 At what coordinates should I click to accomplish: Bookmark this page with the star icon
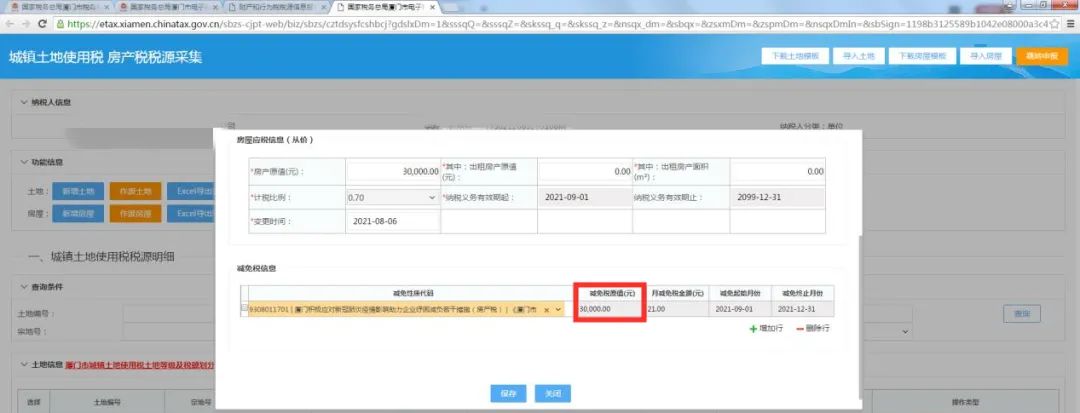click(1054, 23)
